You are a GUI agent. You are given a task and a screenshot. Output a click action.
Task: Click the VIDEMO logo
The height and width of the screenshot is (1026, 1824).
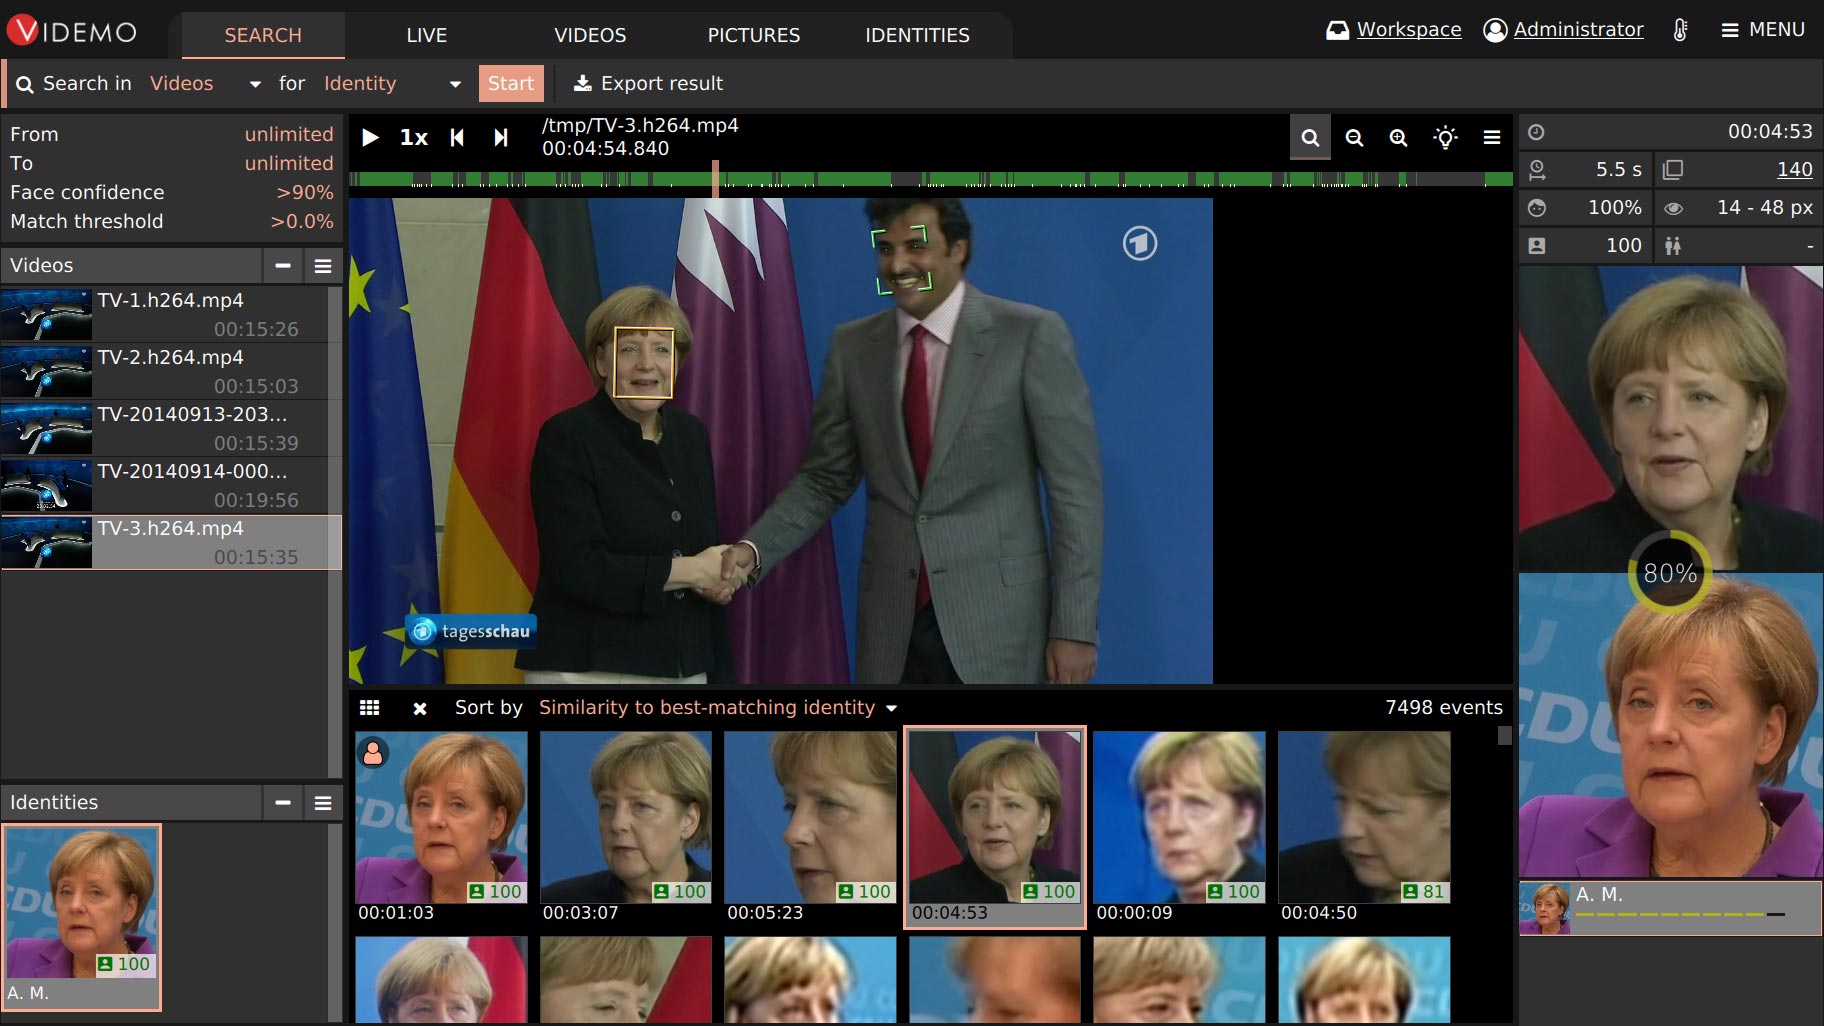tap(72, 31)
